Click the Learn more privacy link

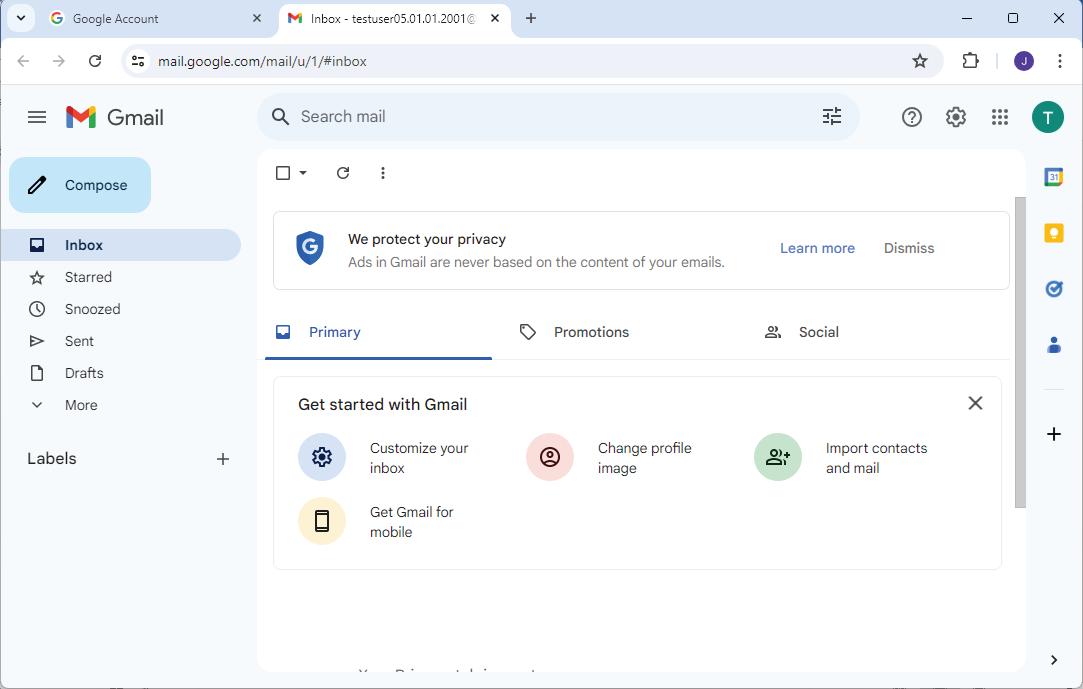[x=817, y=249]
